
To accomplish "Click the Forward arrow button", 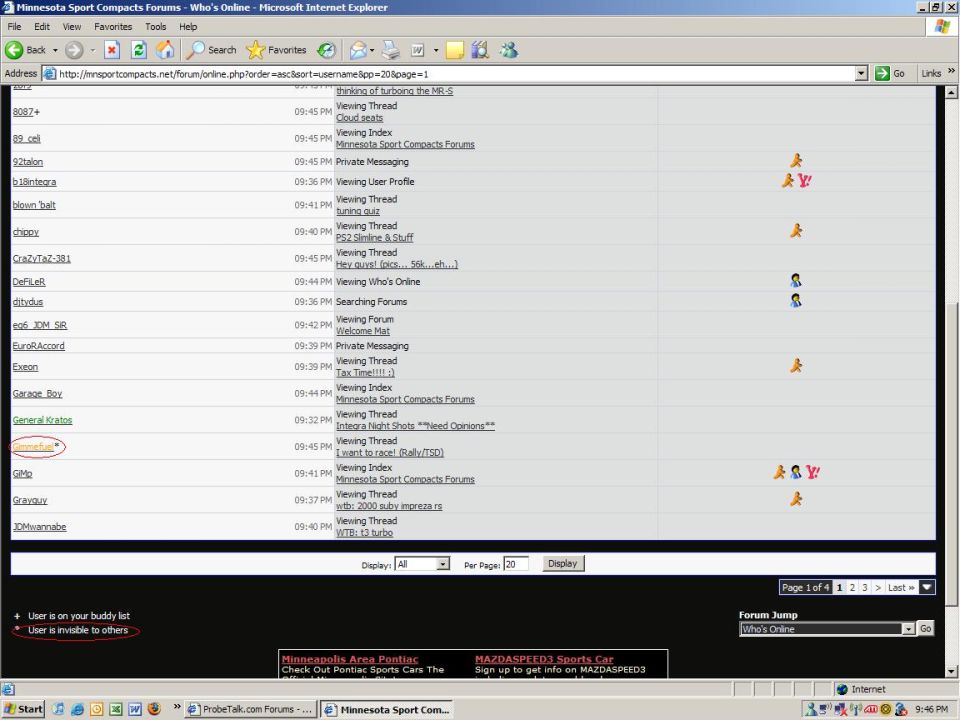I will pyautogui.click(x=74, y=50).
